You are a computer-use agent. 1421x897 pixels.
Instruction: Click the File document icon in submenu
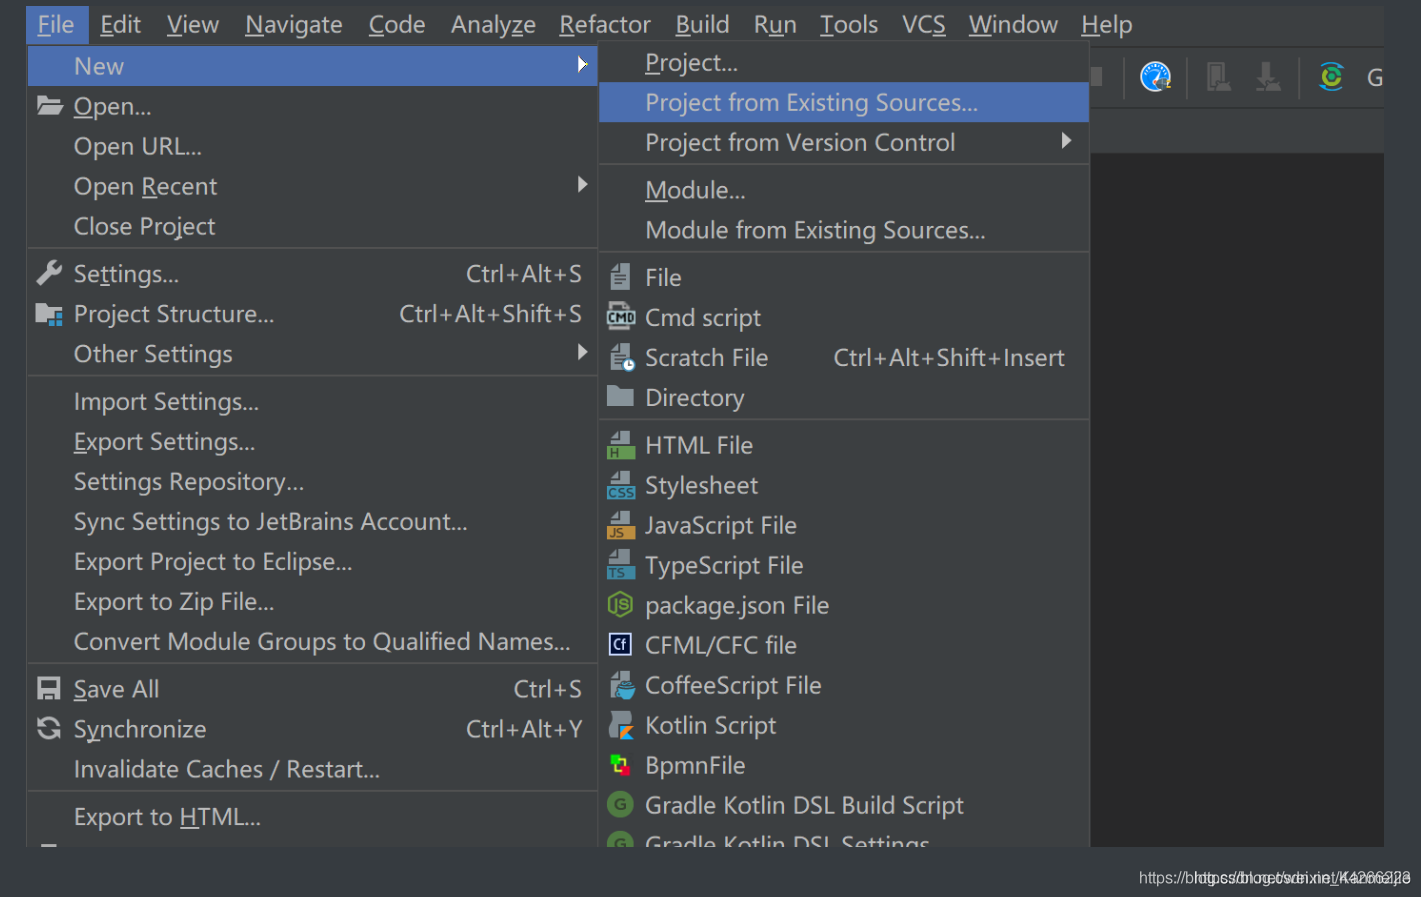[x=621, y=277]
